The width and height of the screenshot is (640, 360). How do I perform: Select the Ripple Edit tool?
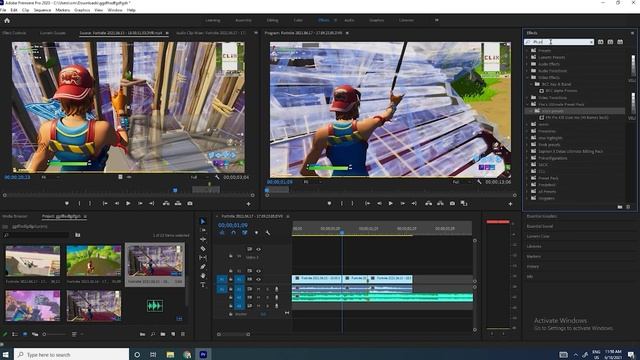tap(203, 239)
